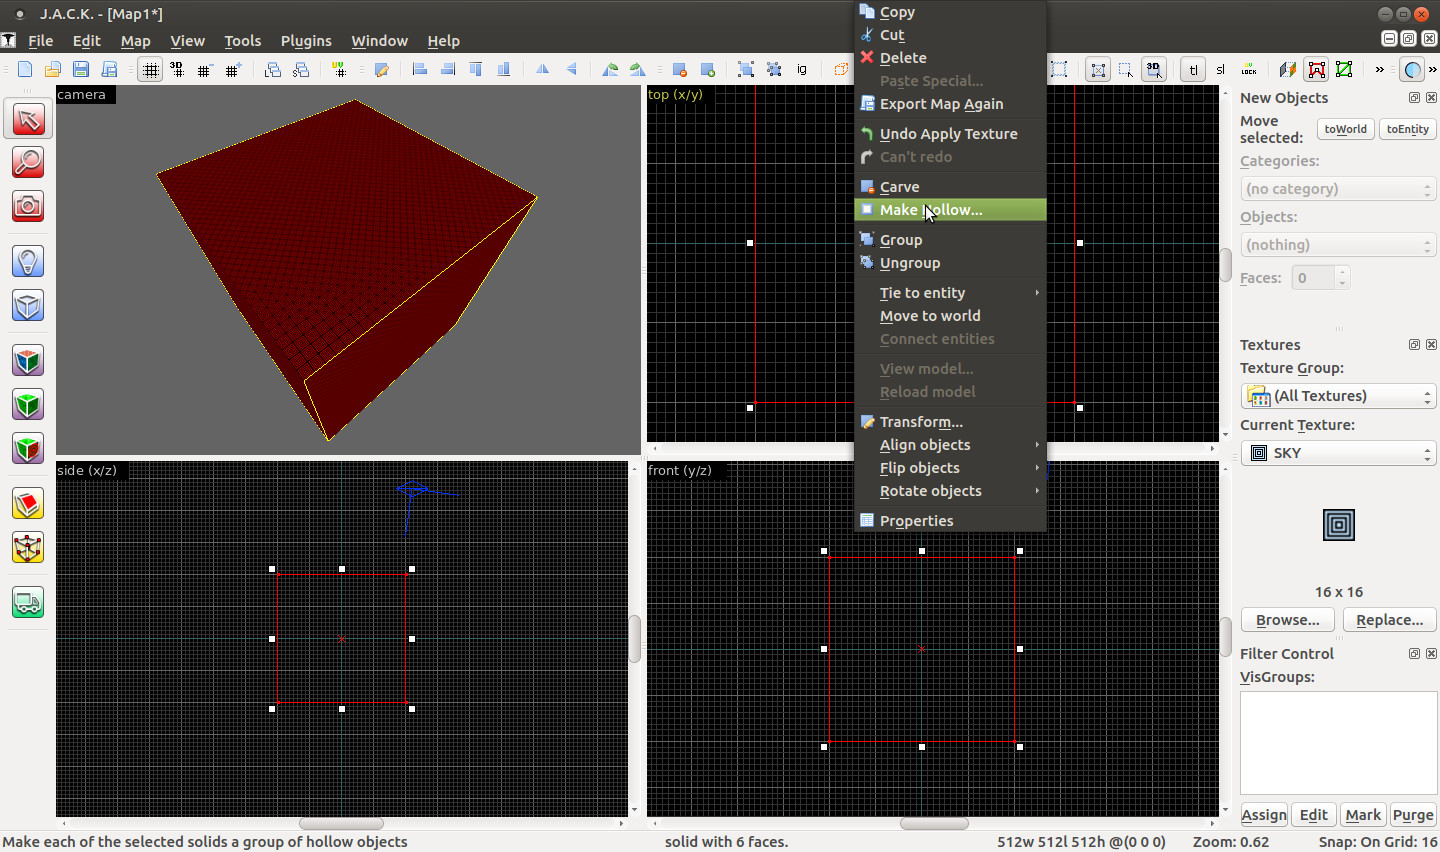Activate the Clipping tool
Screen dimensions: 1440x852
click(x=28, y=503)
